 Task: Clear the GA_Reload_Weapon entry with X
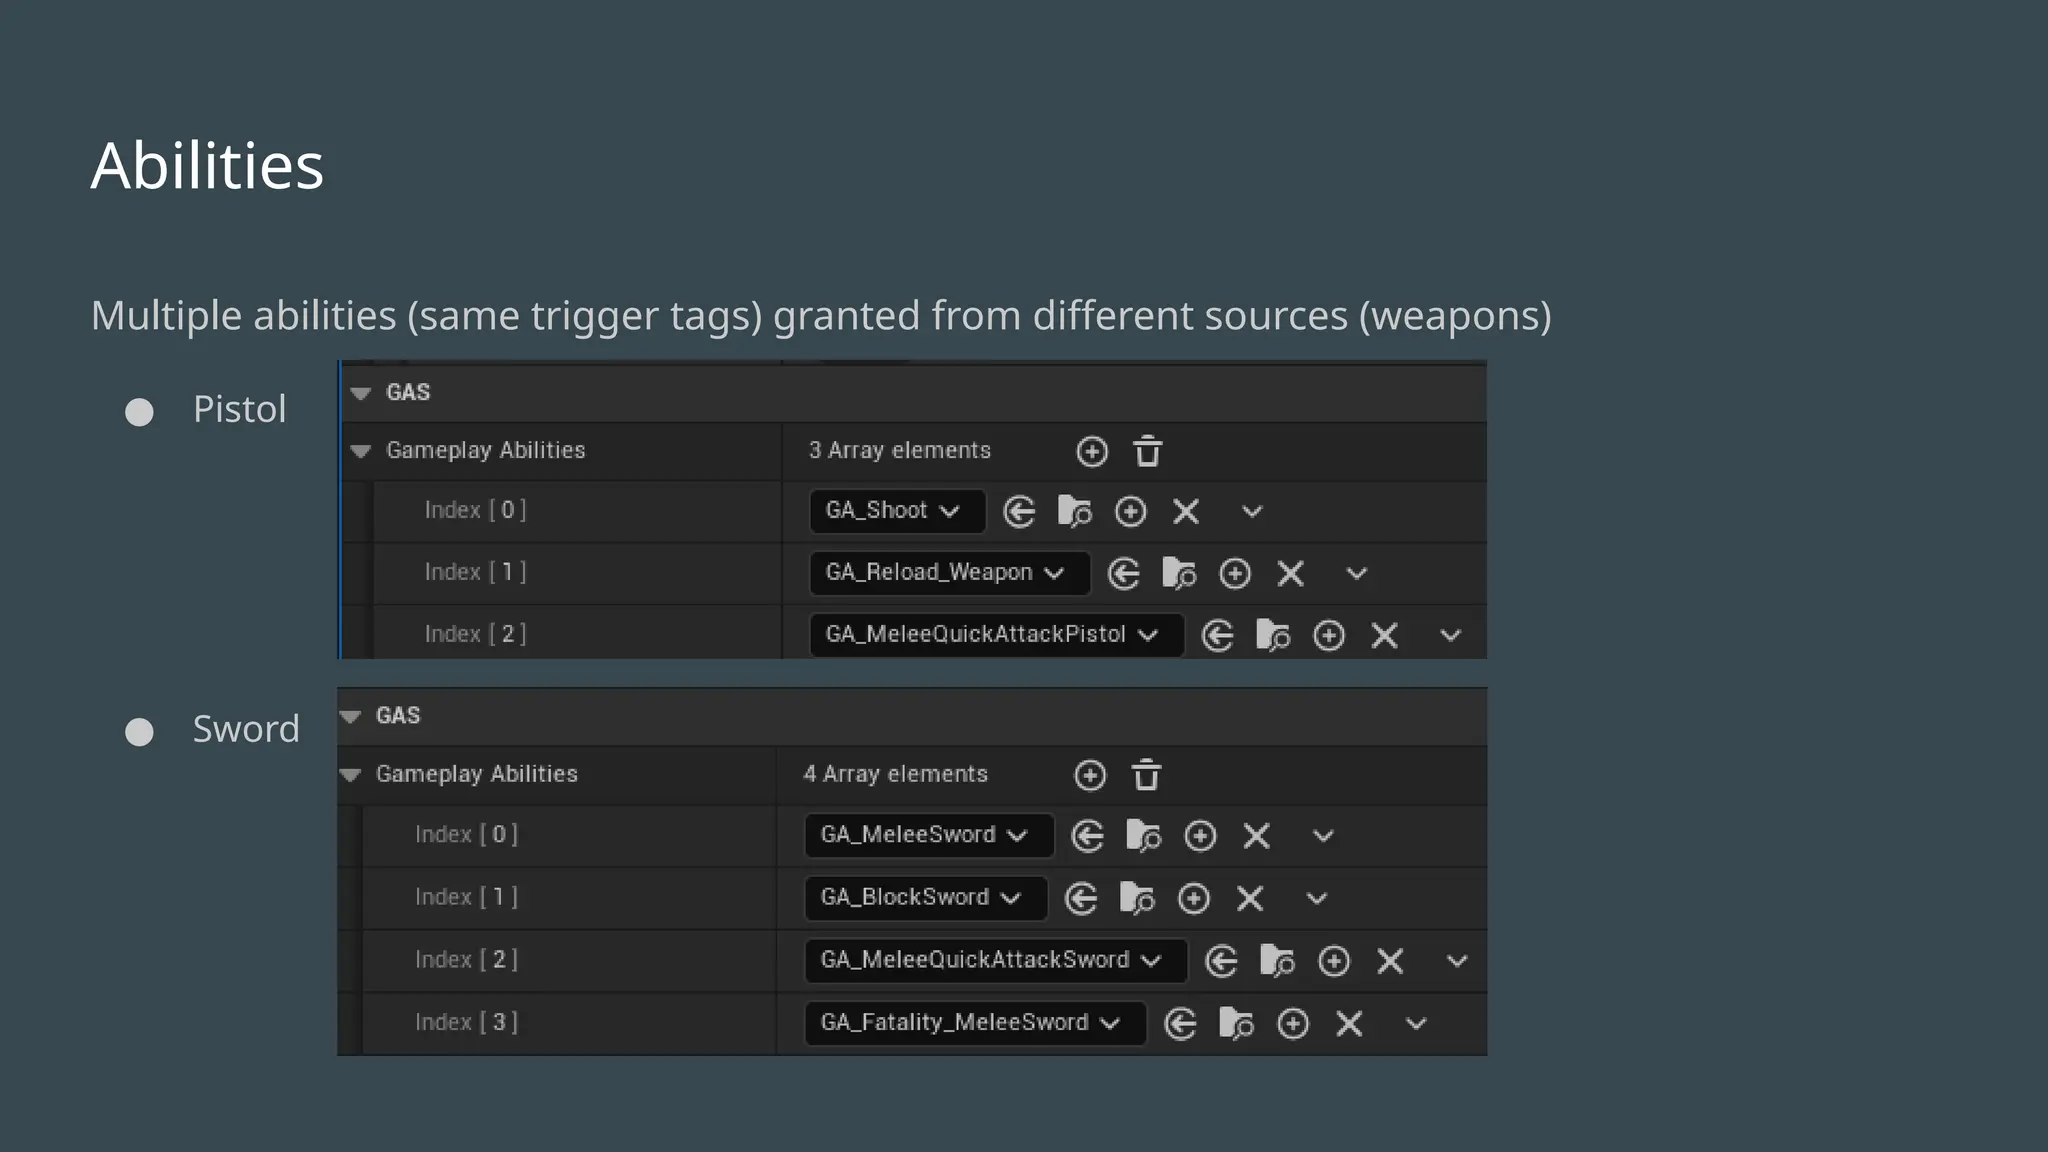pyautogui.click(x=1291, y=574)
